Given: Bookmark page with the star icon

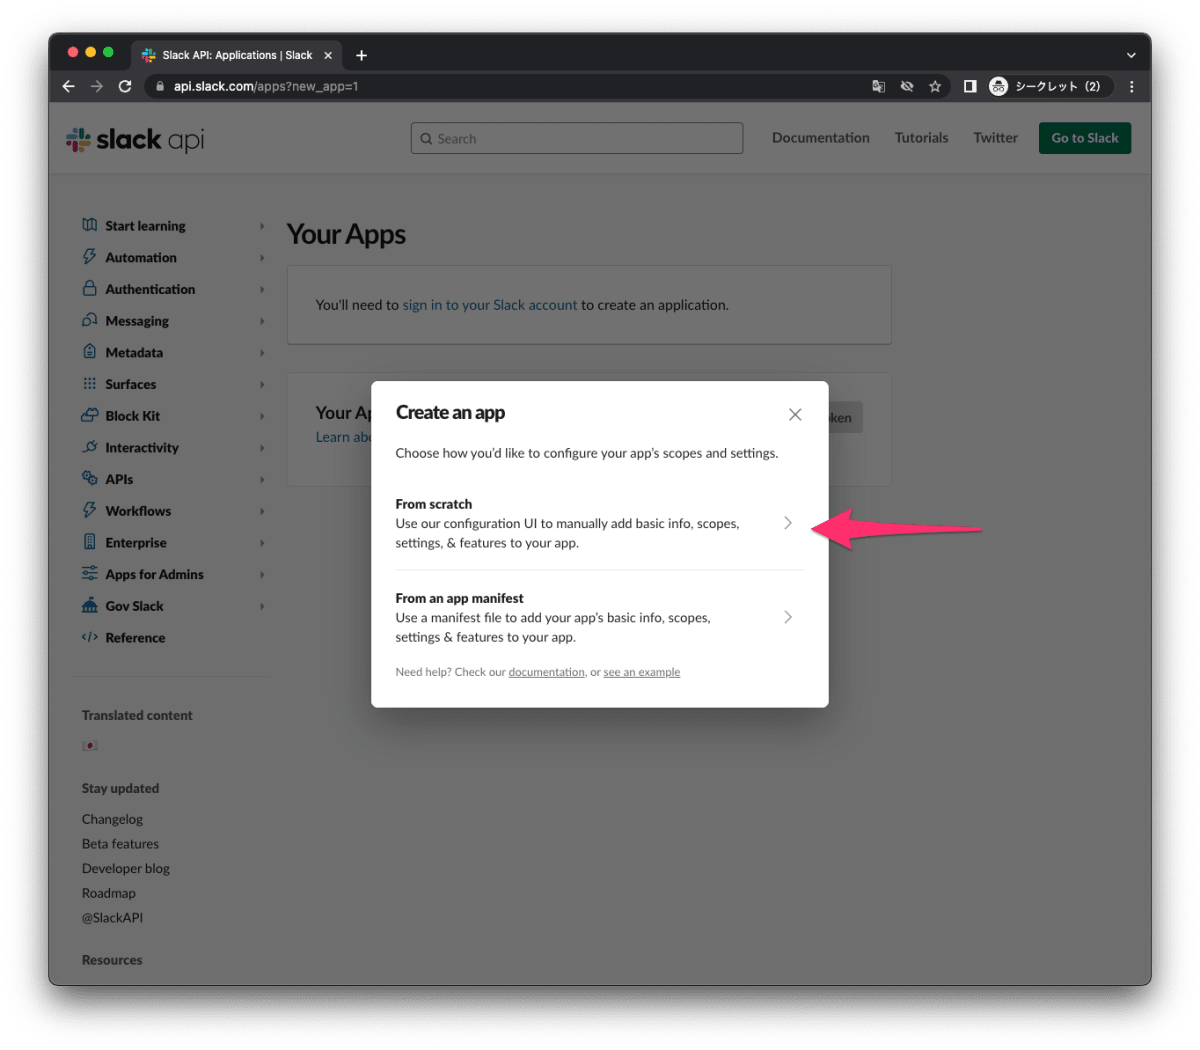Looking at the screenshot, I should click(x=935, y=86).
